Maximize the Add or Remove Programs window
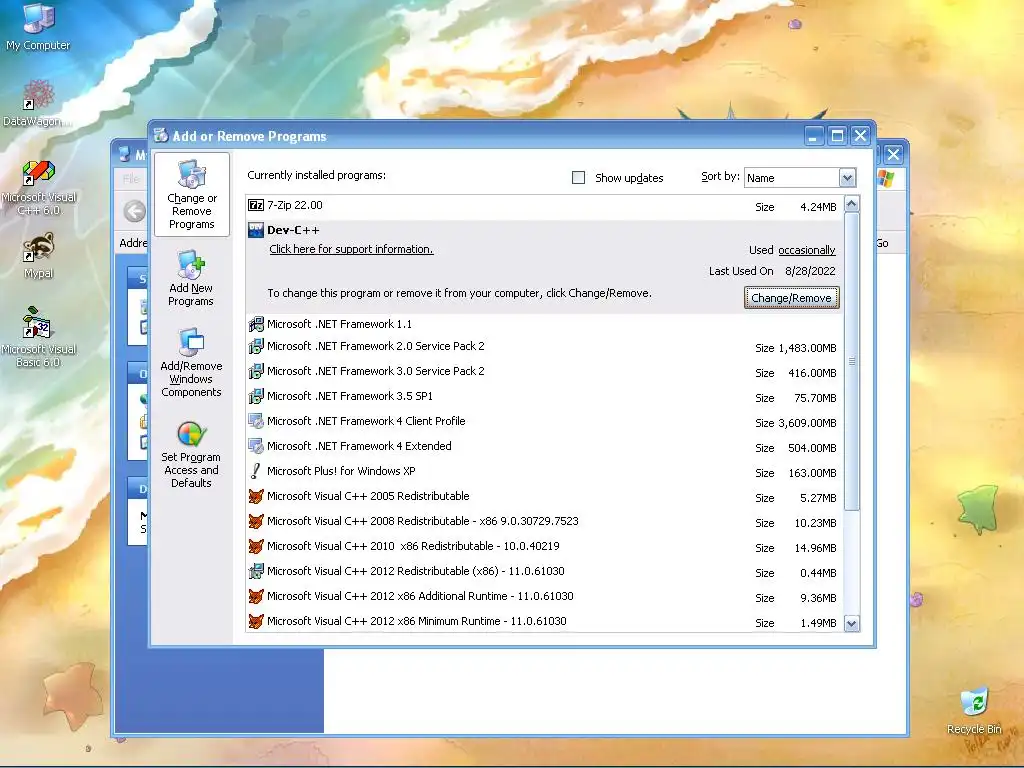Image resolution: width=1024 pixels, height=768 pixels. [x=837, y=136]
